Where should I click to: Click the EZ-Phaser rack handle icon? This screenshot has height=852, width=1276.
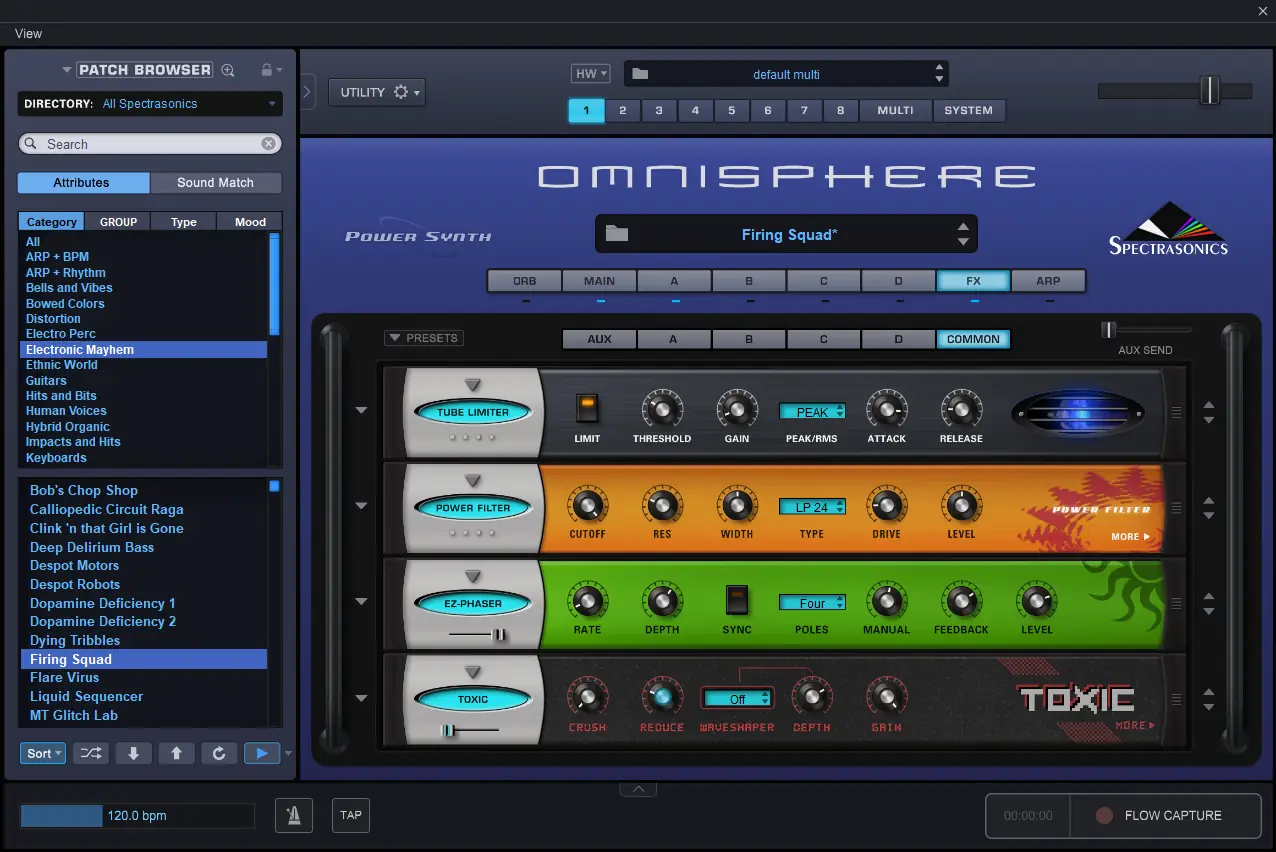click(1176, 604)
